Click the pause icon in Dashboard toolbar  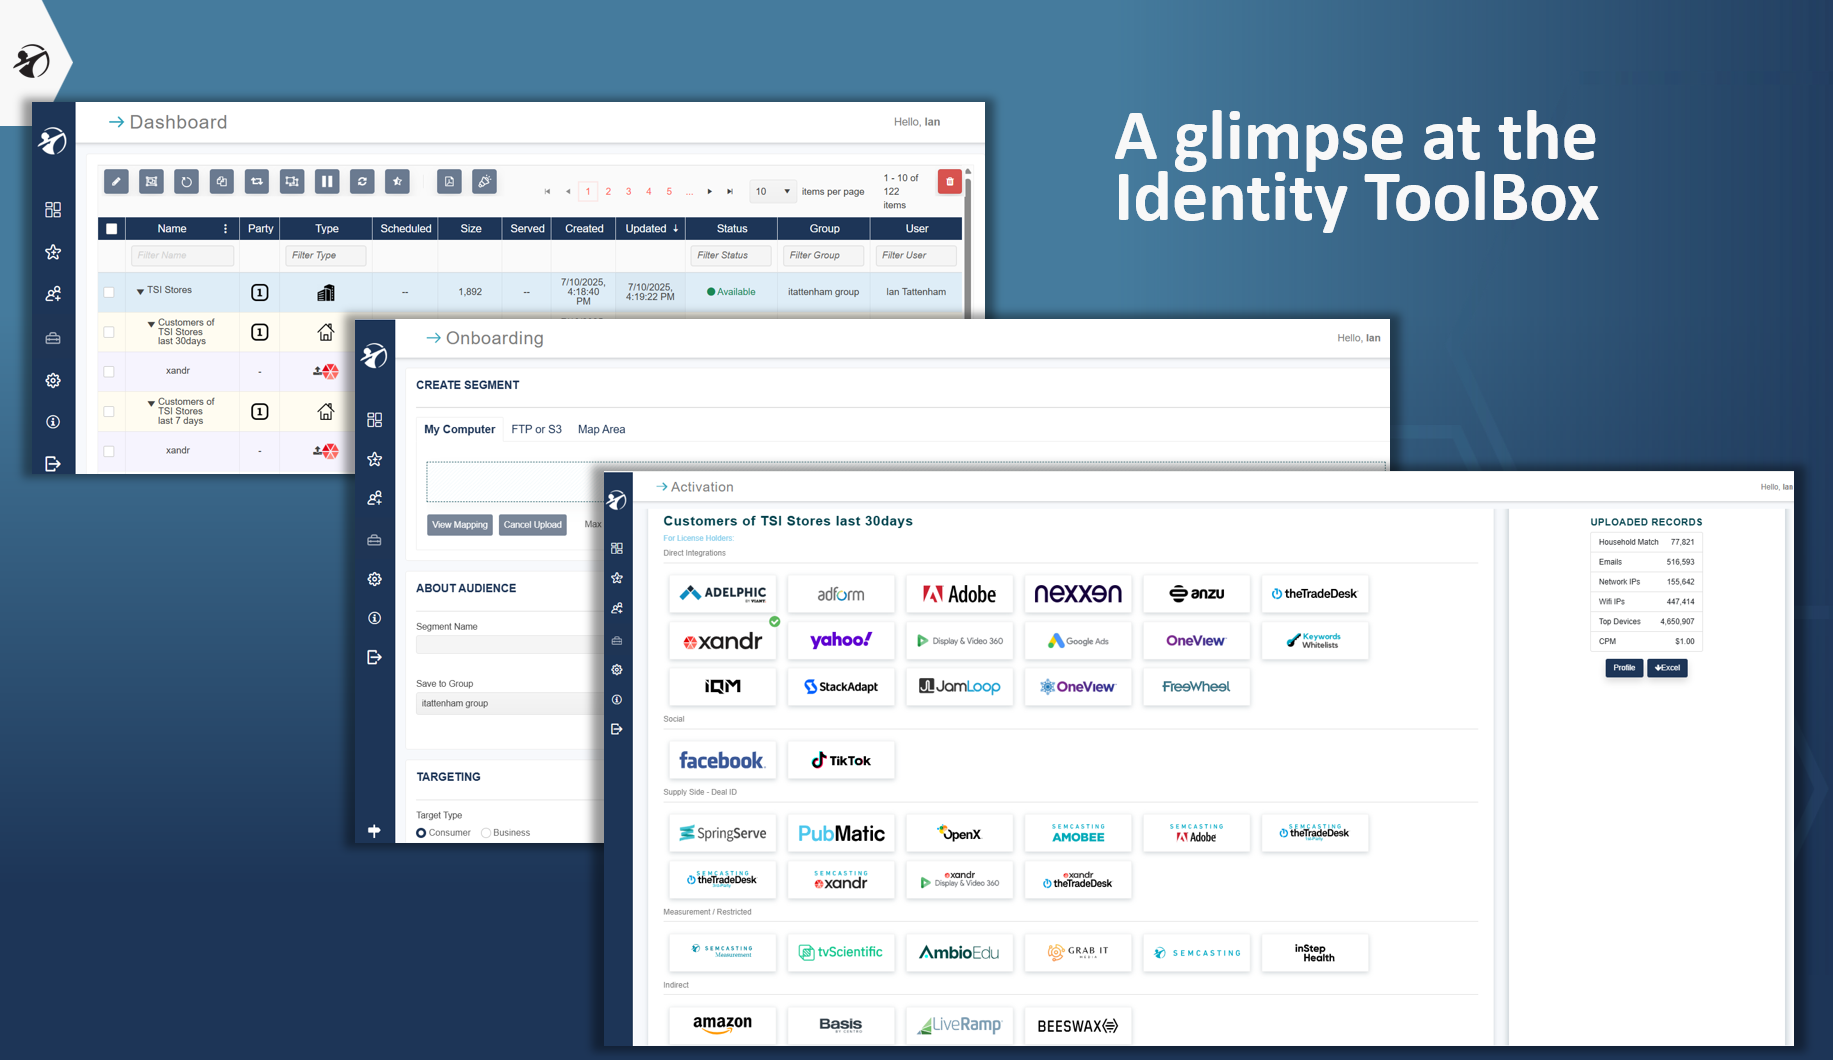pyautogui.click(x=327, y=181)
